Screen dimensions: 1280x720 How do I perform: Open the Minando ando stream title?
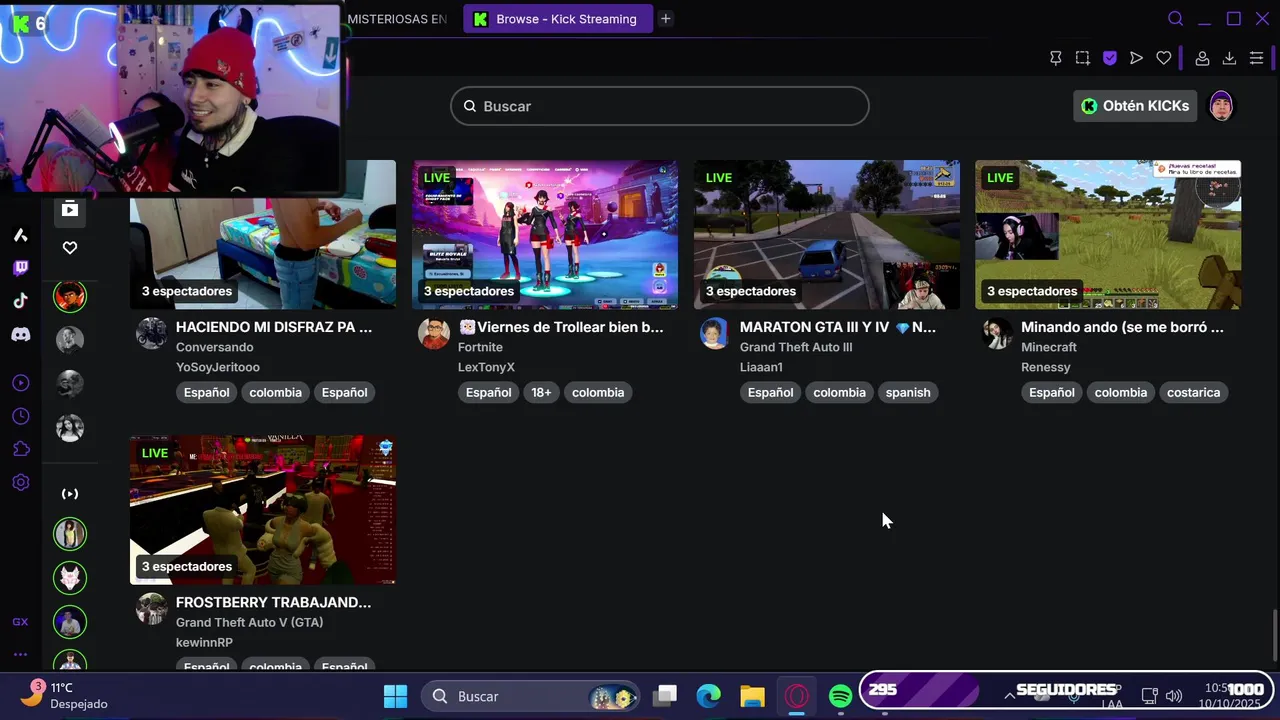tap(1122, 327)
